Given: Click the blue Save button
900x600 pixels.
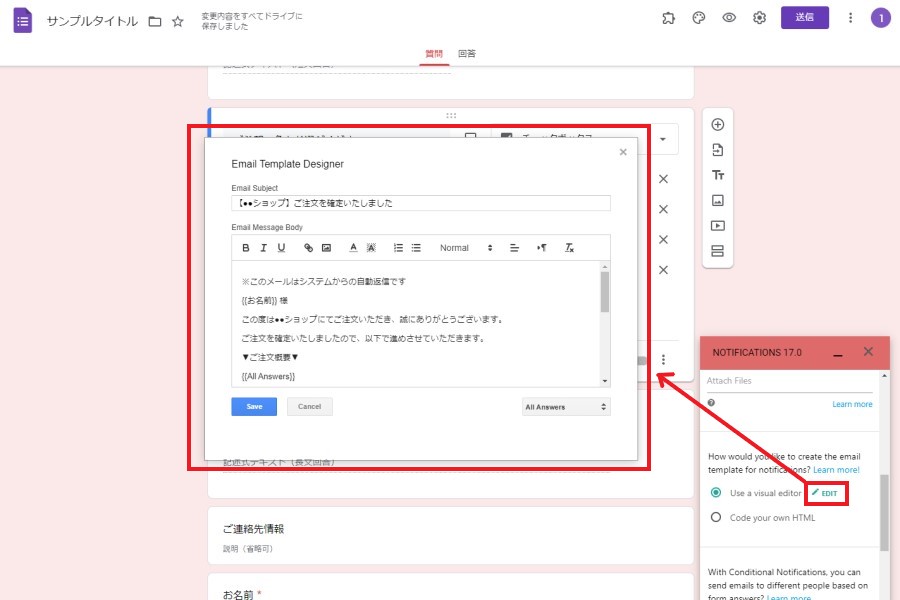Looking at the screenshot, I should pyautogui.click(x=254, y=407).
